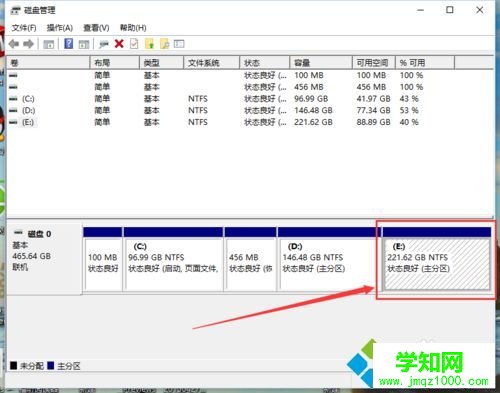The width and height of the screenshot is (500, 393).
Task: Sort by 容量 column header
Action: tap(321, 63)
